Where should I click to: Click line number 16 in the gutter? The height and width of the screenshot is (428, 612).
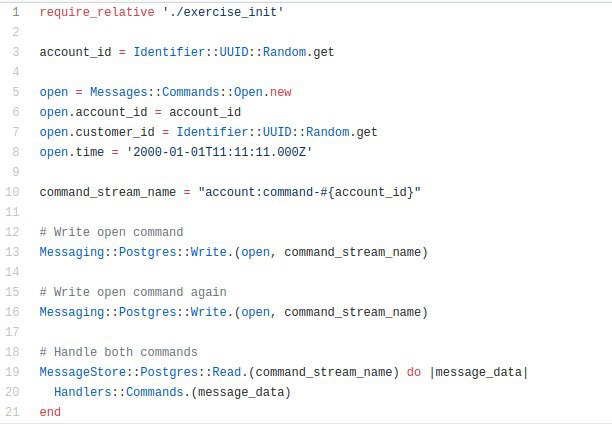[x=13, y=312]
